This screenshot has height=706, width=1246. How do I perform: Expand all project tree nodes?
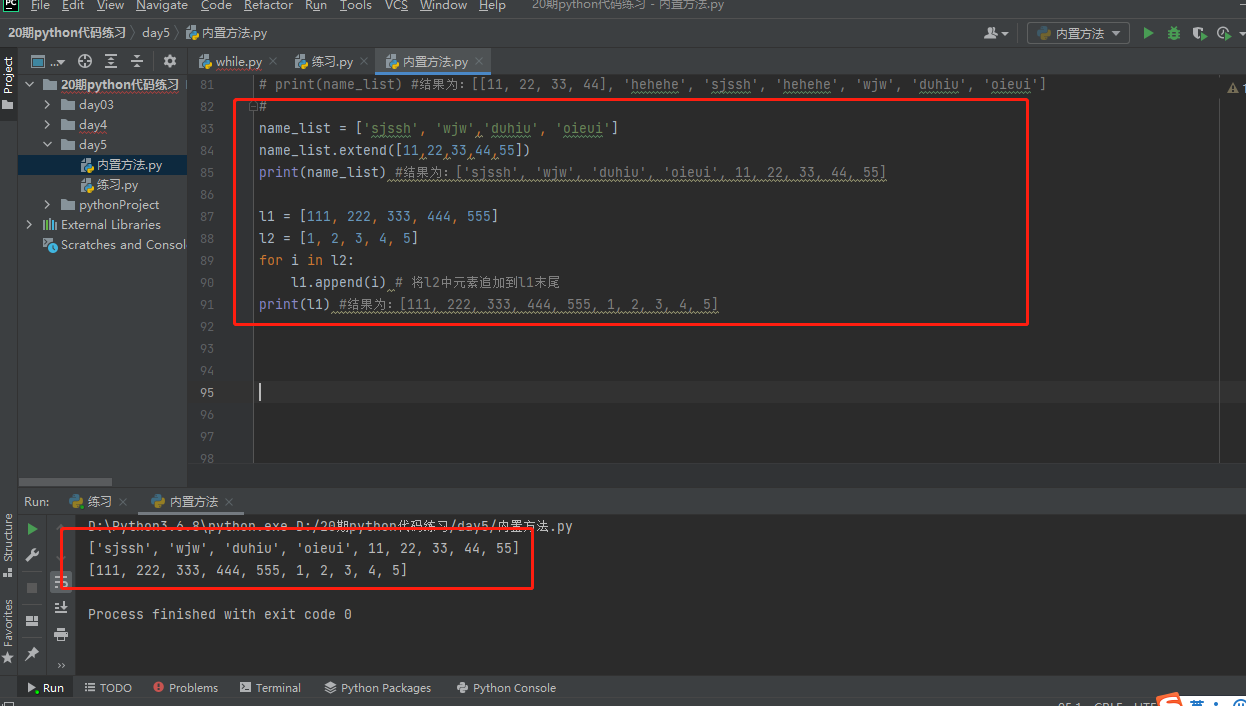point(111,61)
